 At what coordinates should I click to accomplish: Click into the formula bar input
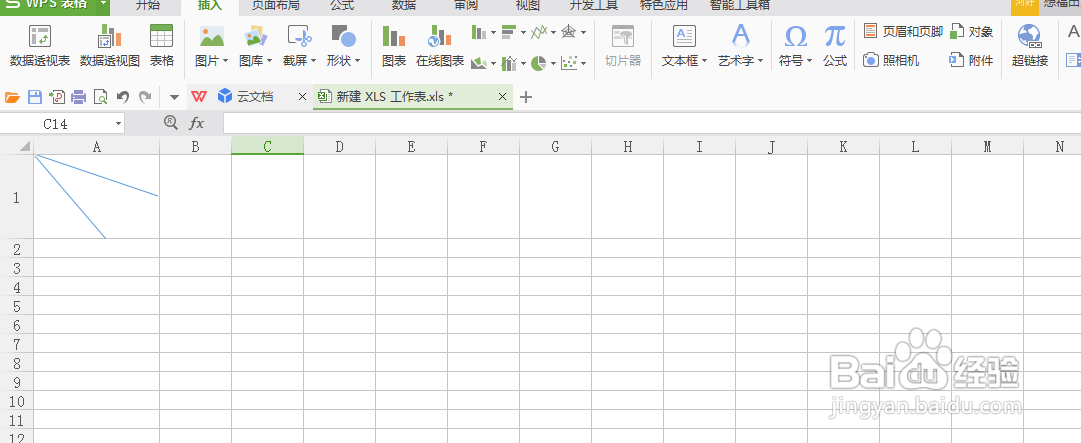651,123
